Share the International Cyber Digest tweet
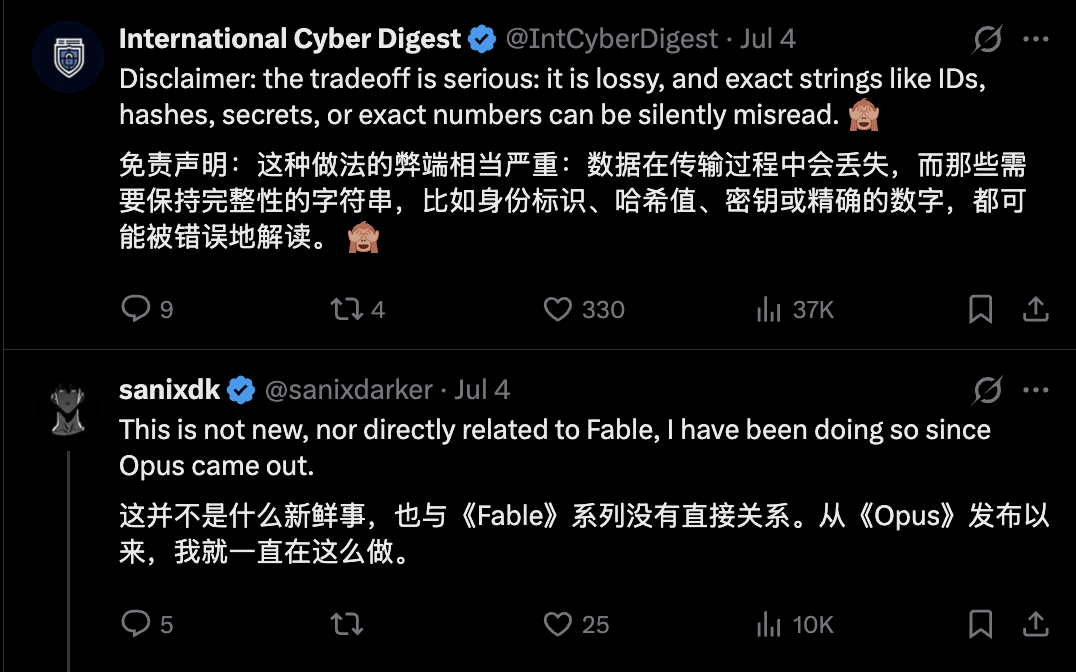The image size is (1076, 672). 1036,309
